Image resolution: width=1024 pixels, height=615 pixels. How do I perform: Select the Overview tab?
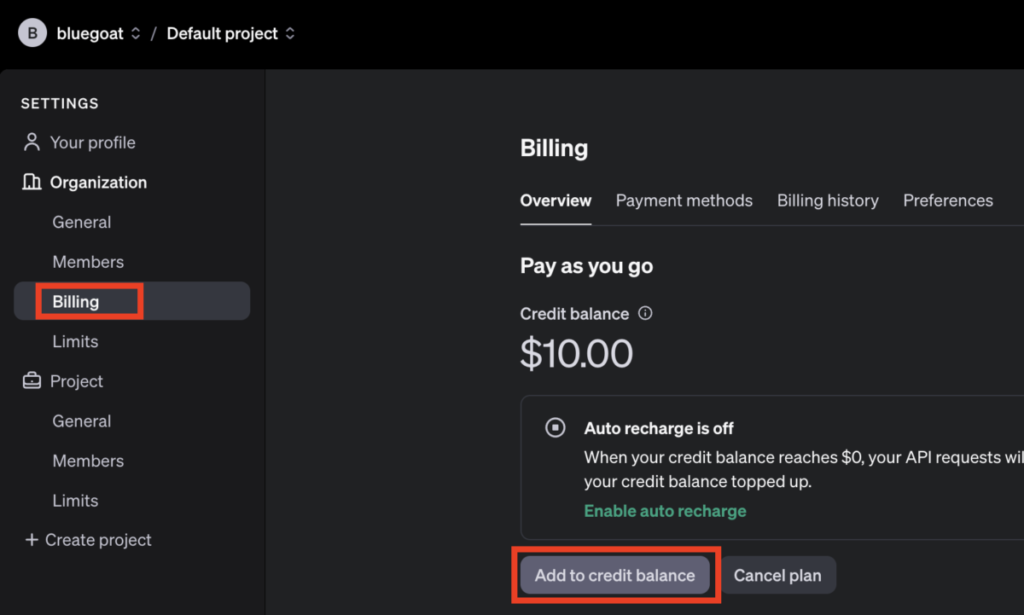[x=555, y=200]
